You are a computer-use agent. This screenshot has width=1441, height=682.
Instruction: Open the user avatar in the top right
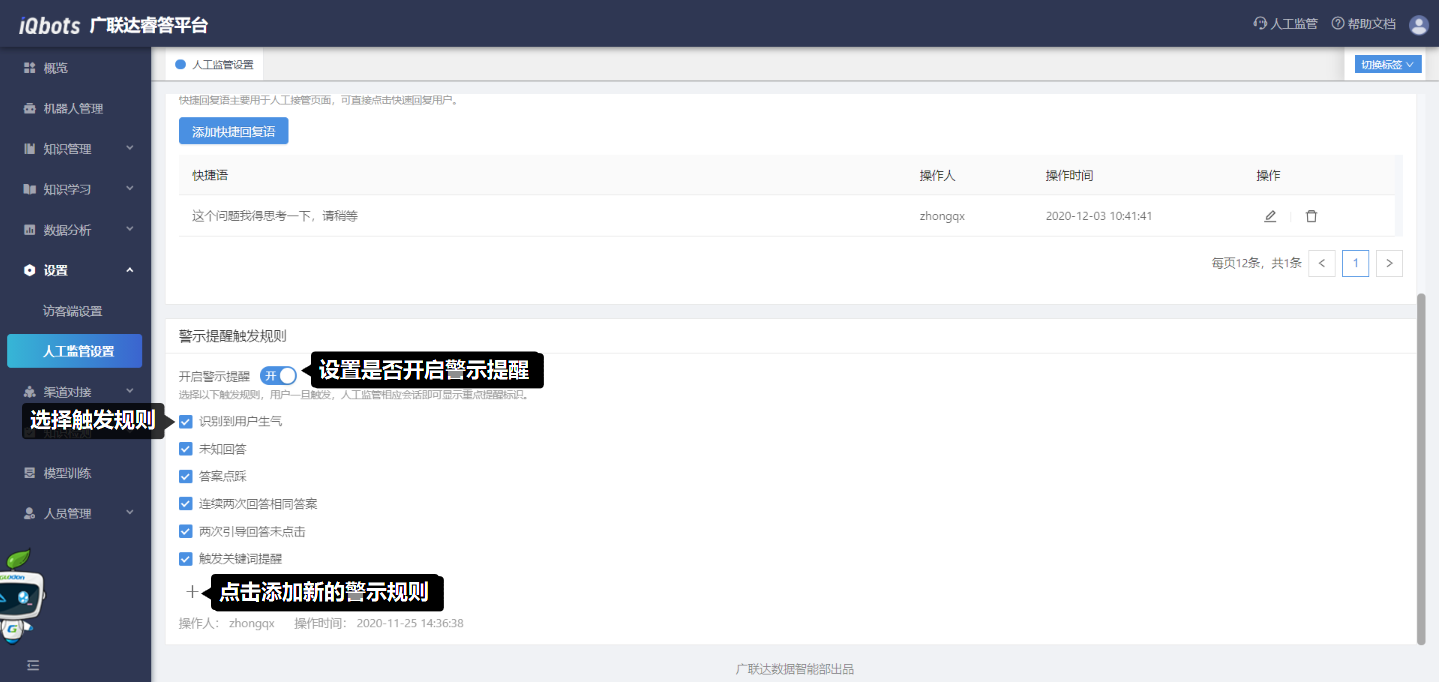1418,25
